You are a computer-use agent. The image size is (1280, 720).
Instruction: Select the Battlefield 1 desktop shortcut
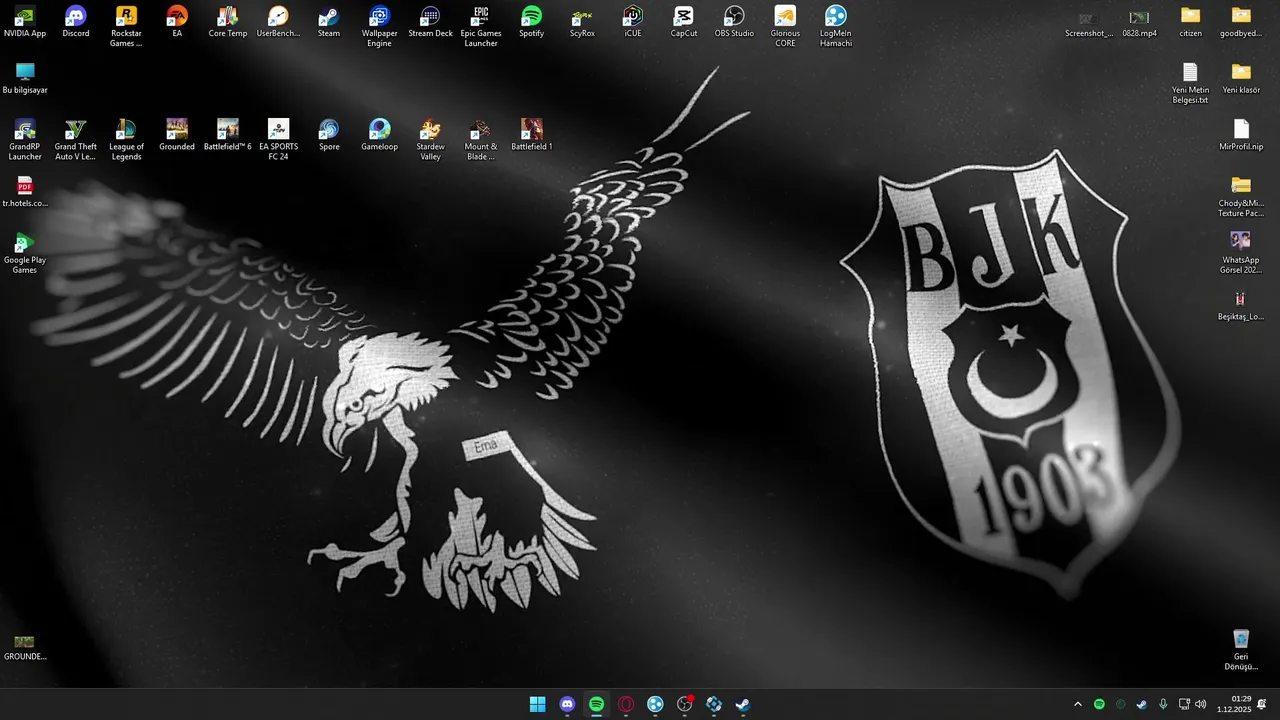[x=532, y=135]
